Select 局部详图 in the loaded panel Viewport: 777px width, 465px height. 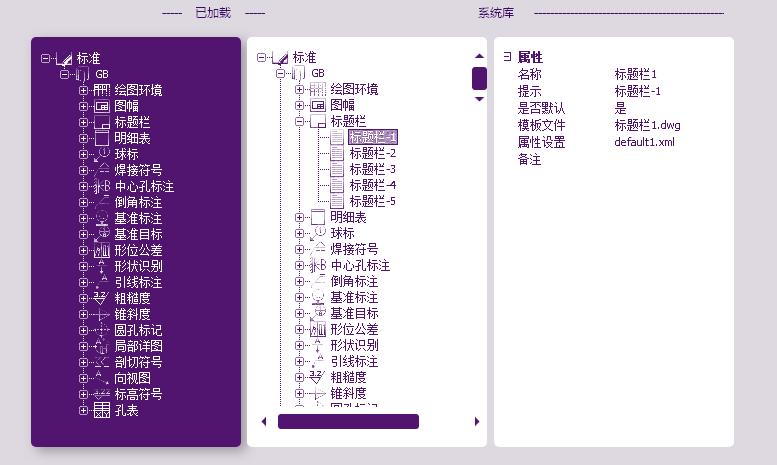coord(138,346)
